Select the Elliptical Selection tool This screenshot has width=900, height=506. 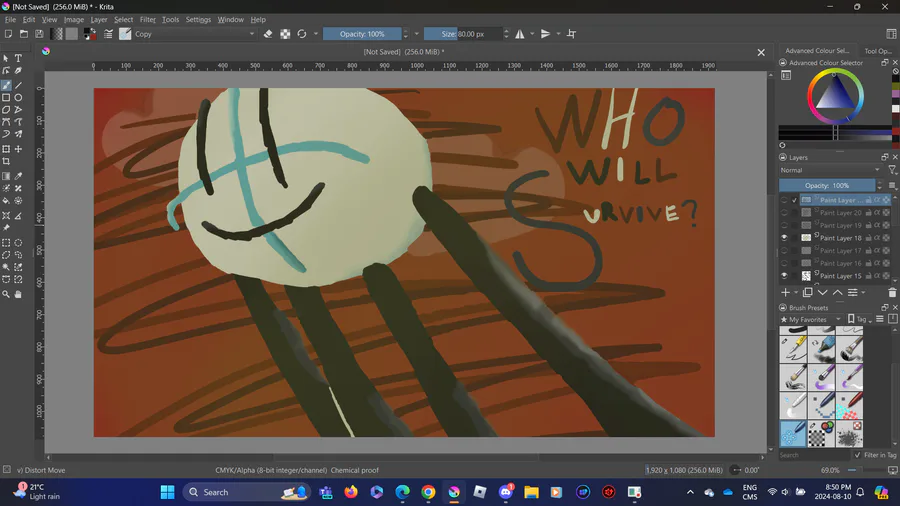pyautogui.click(x=18, y=243)
